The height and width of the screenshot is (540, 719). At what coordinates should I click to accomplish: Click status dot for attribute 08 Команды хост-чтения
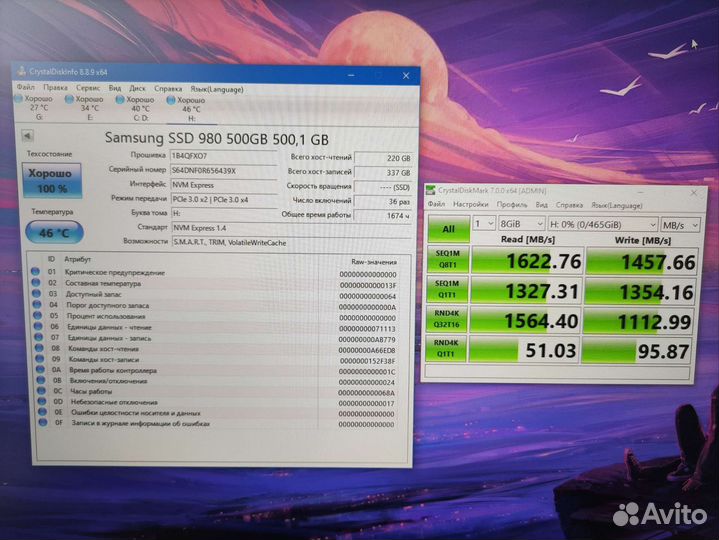39,348
